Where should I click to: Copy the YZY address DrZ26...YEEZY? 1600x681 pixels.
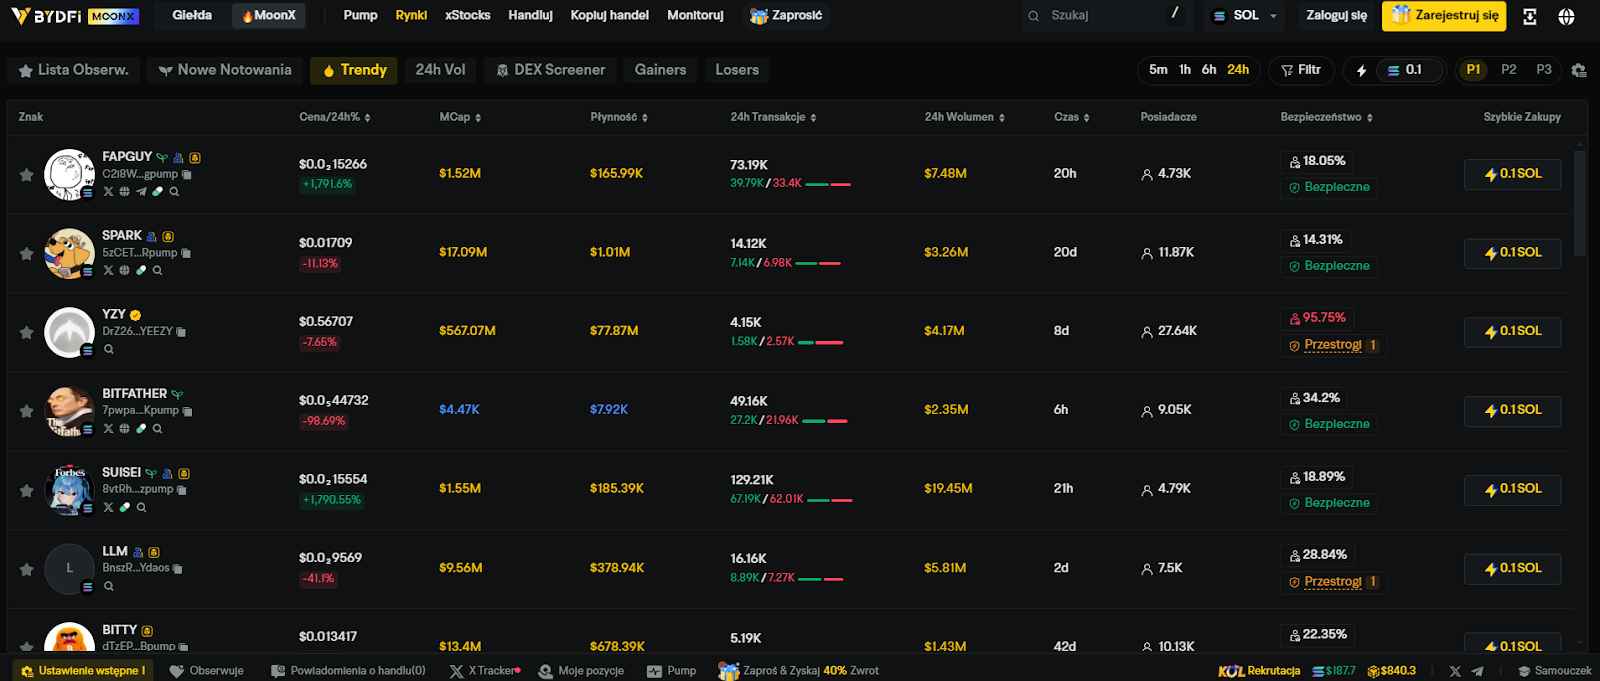[181, 332]
